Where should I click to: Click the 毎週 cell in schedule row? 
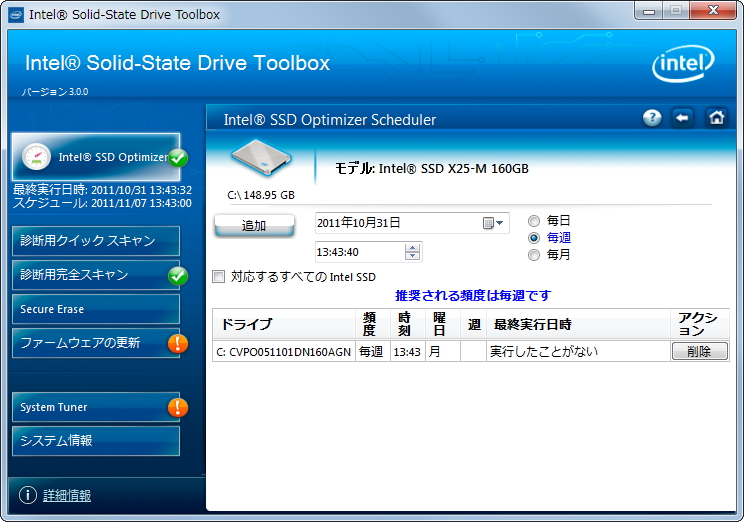[372, 352]
